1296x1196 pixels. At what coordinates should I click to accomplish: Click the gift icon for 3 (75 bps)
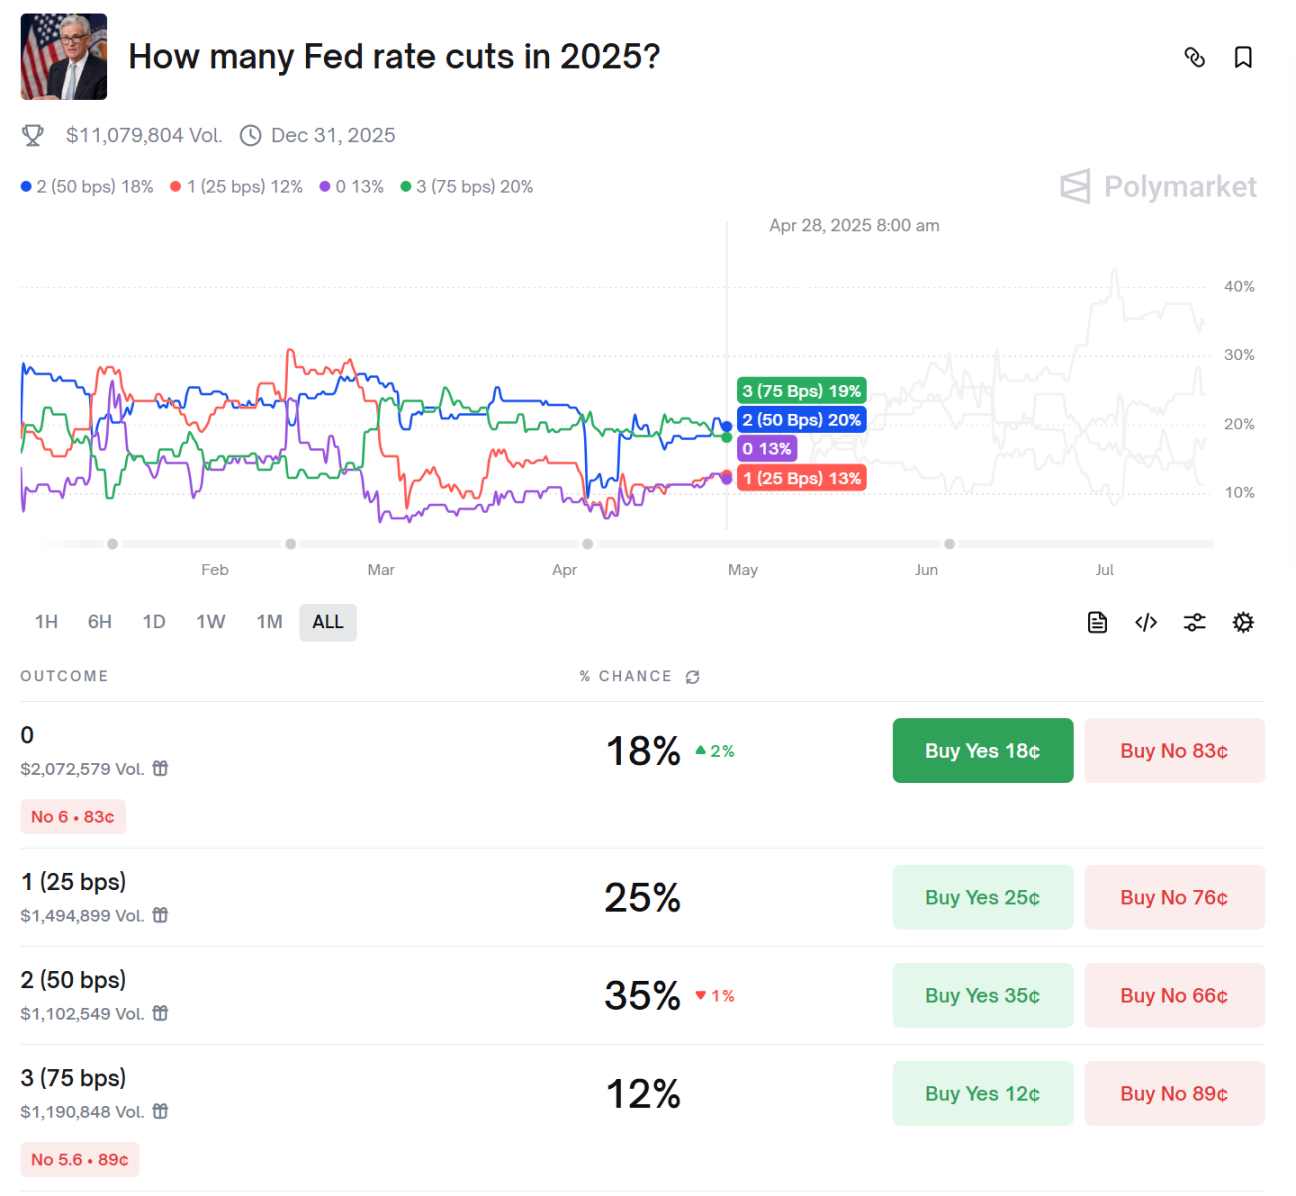161,1111
